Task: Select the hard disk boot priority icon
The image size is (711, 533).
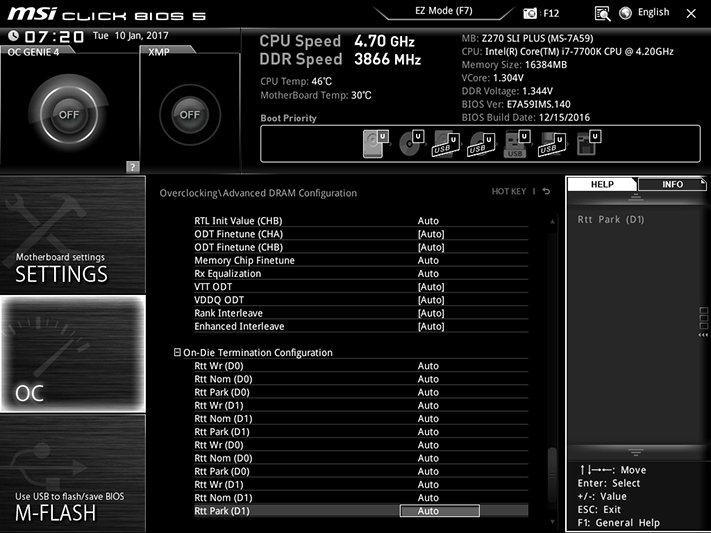Action: (375, 143)
